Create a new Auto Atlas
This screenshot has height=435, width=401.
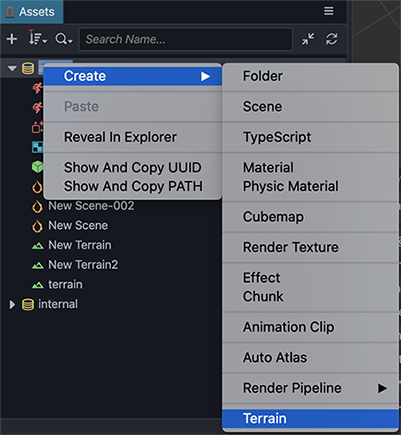click(x=310, y=357)
